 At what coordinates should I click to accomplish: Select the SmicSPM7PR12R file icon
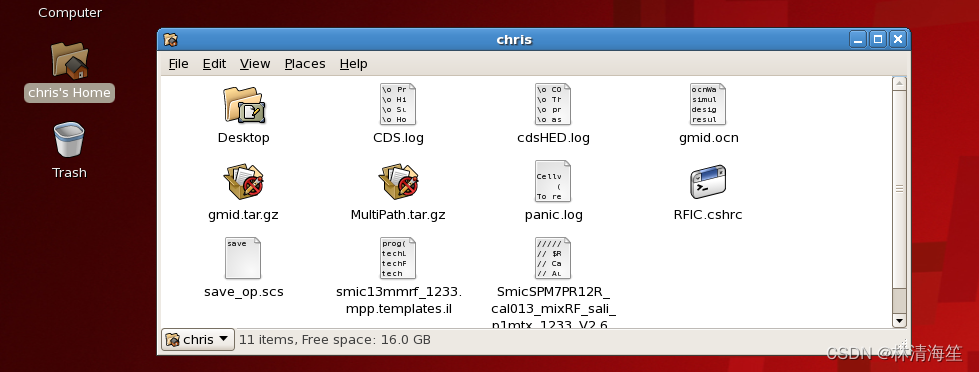click(553, 258)
